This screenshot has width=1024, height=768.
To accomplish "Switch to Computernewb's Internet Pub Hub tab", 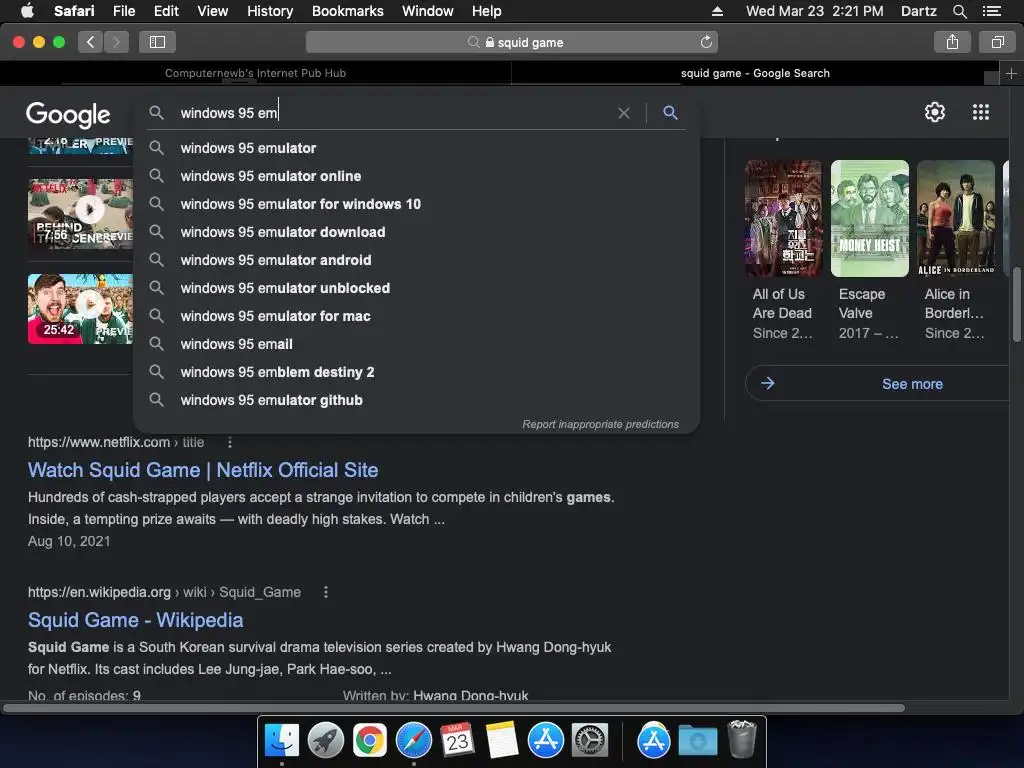I will click(255, 73).
